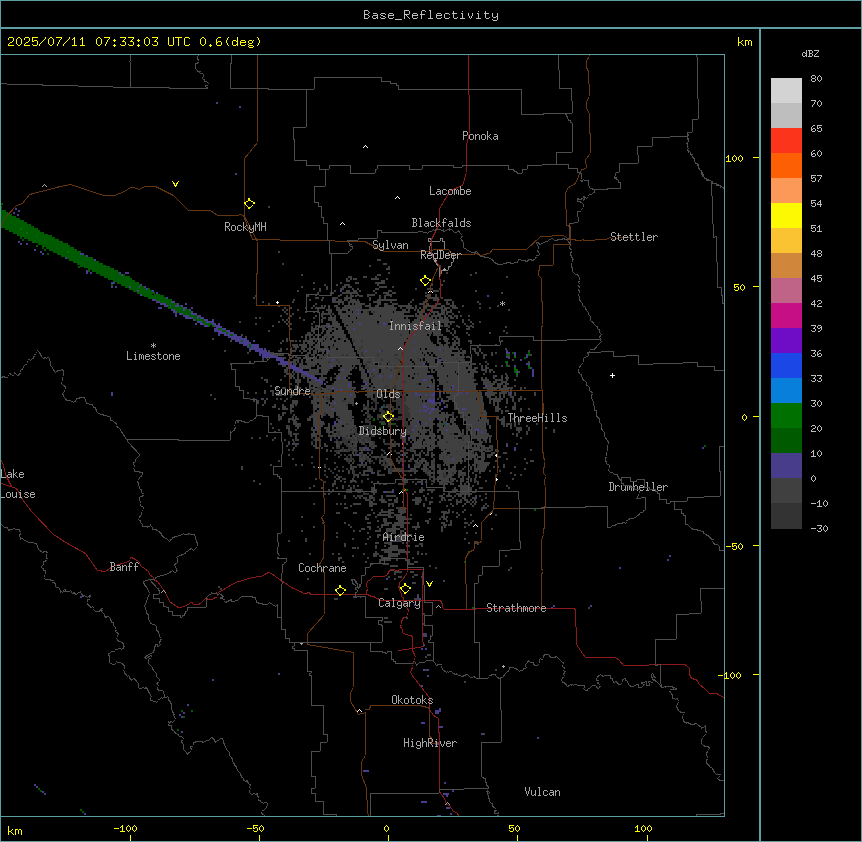Click the Blackfalds label

[441, 223]
